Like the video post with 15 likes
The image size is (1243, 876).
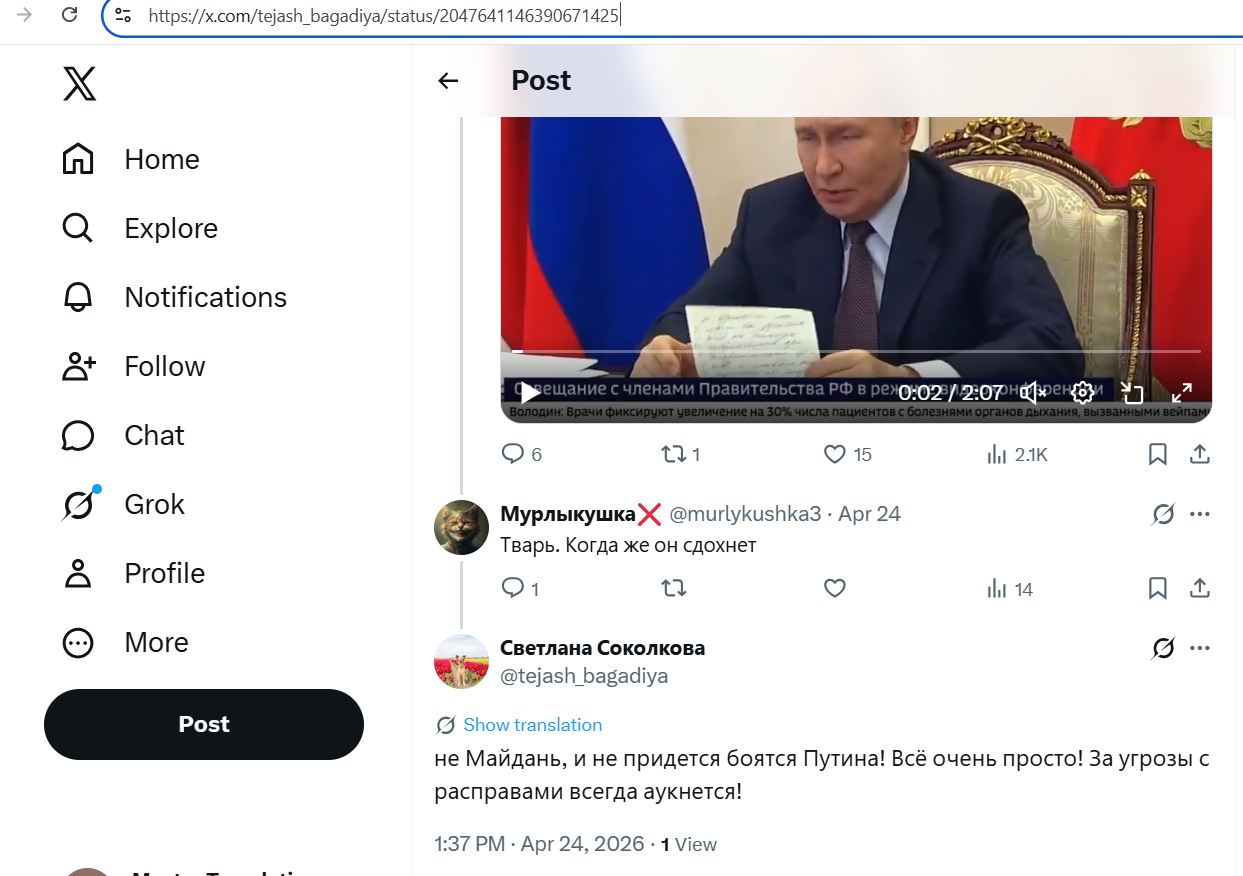(835, 455)
